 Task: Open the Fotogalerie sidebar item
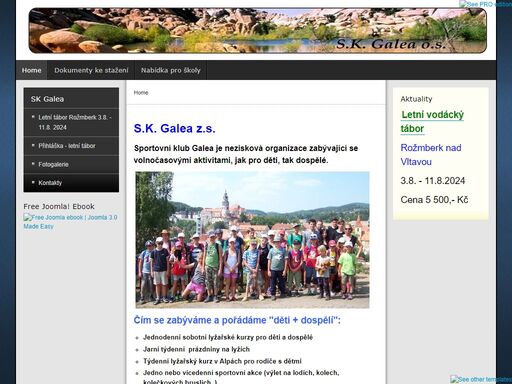coord(53,164)
